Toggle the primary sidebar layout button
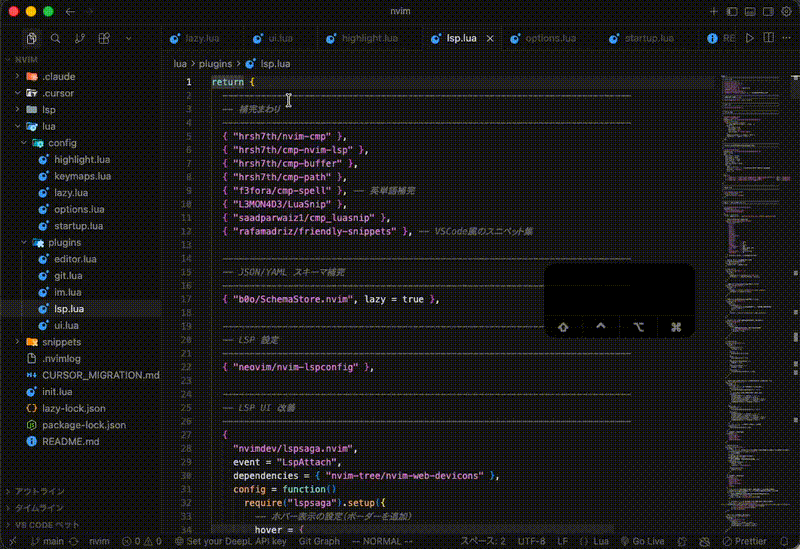Viewport: 800px width, 549px height. [x=733, y=11]
